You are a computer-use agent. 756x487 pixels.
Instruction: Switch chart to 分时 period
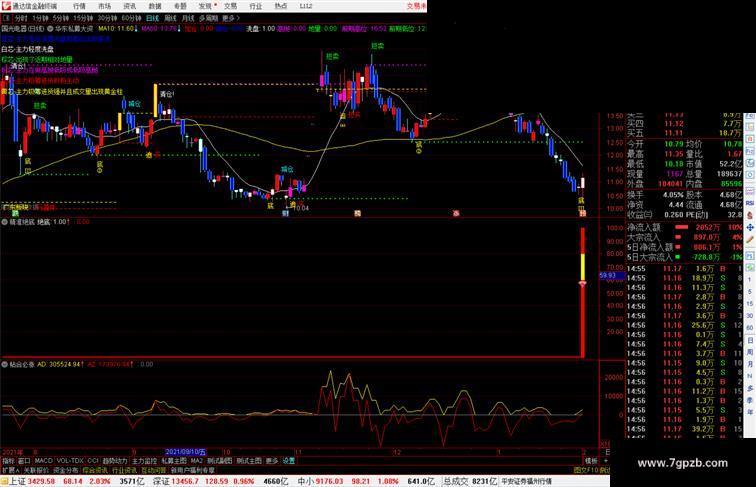coord(21,18)
